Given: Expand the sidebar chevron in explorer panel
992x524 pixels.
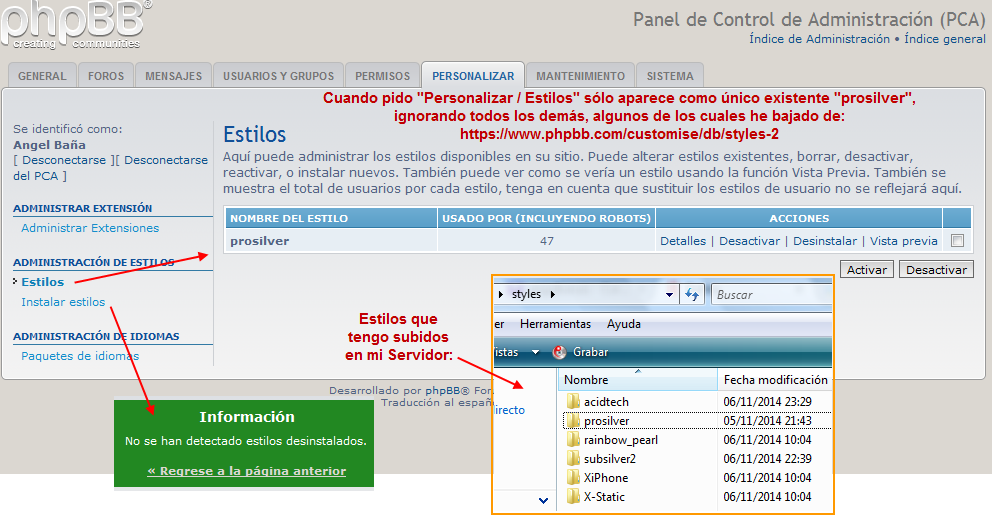Looking at the screenshot, I should 543,500.
